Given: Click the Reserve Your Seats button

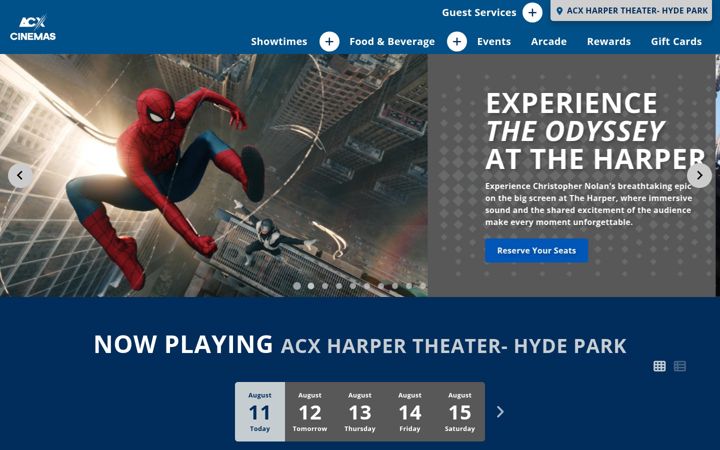Looking at the screenshot, I should [536, 251].
